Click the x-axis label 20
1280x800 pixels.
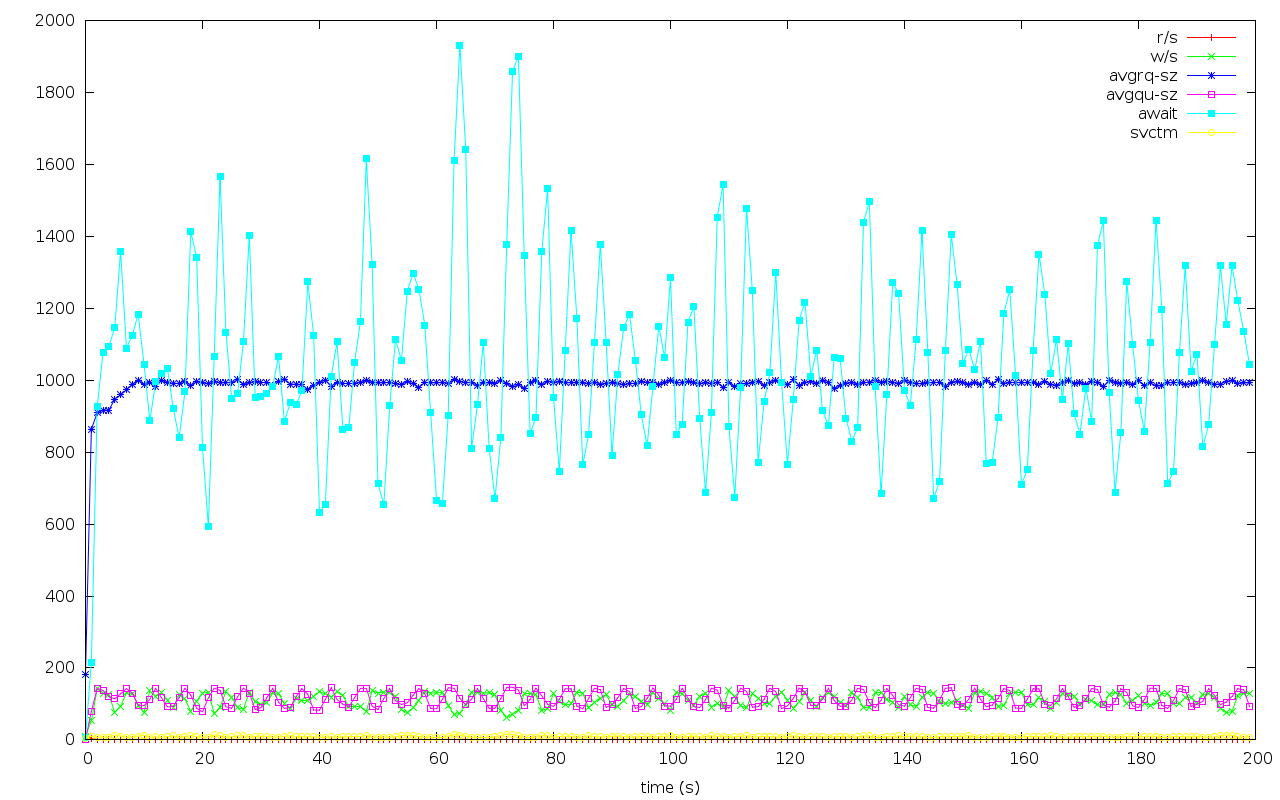pyautogui.click(x=203, y=759)
